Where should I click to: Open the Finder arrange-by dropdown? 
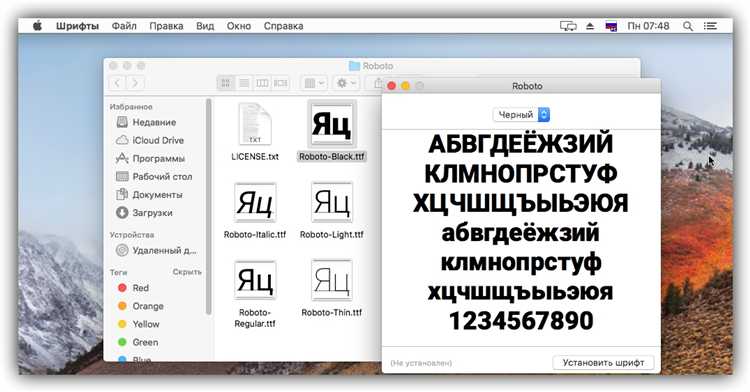point(314,83)
